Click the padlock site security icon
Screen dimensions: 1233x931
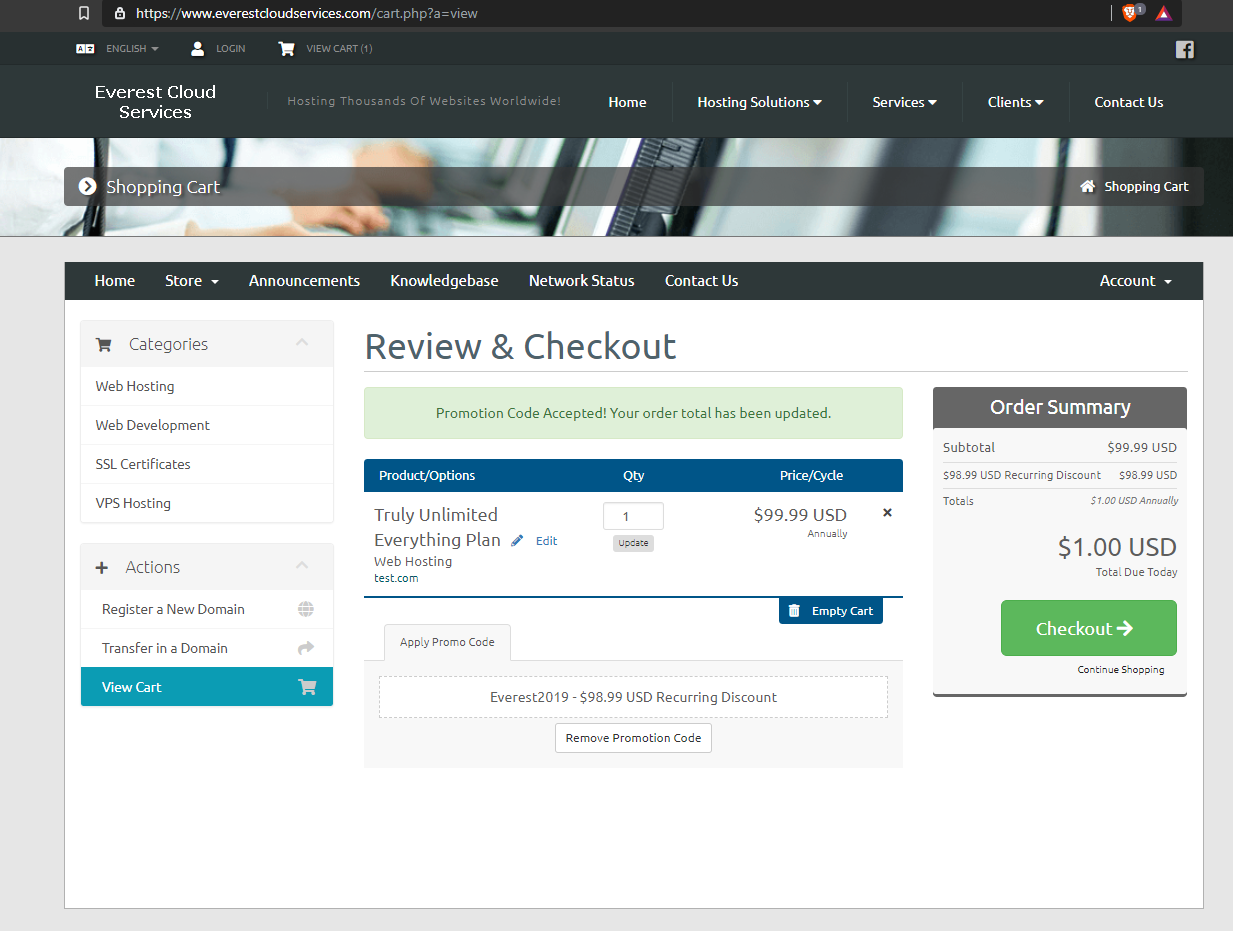coord(120,13)
